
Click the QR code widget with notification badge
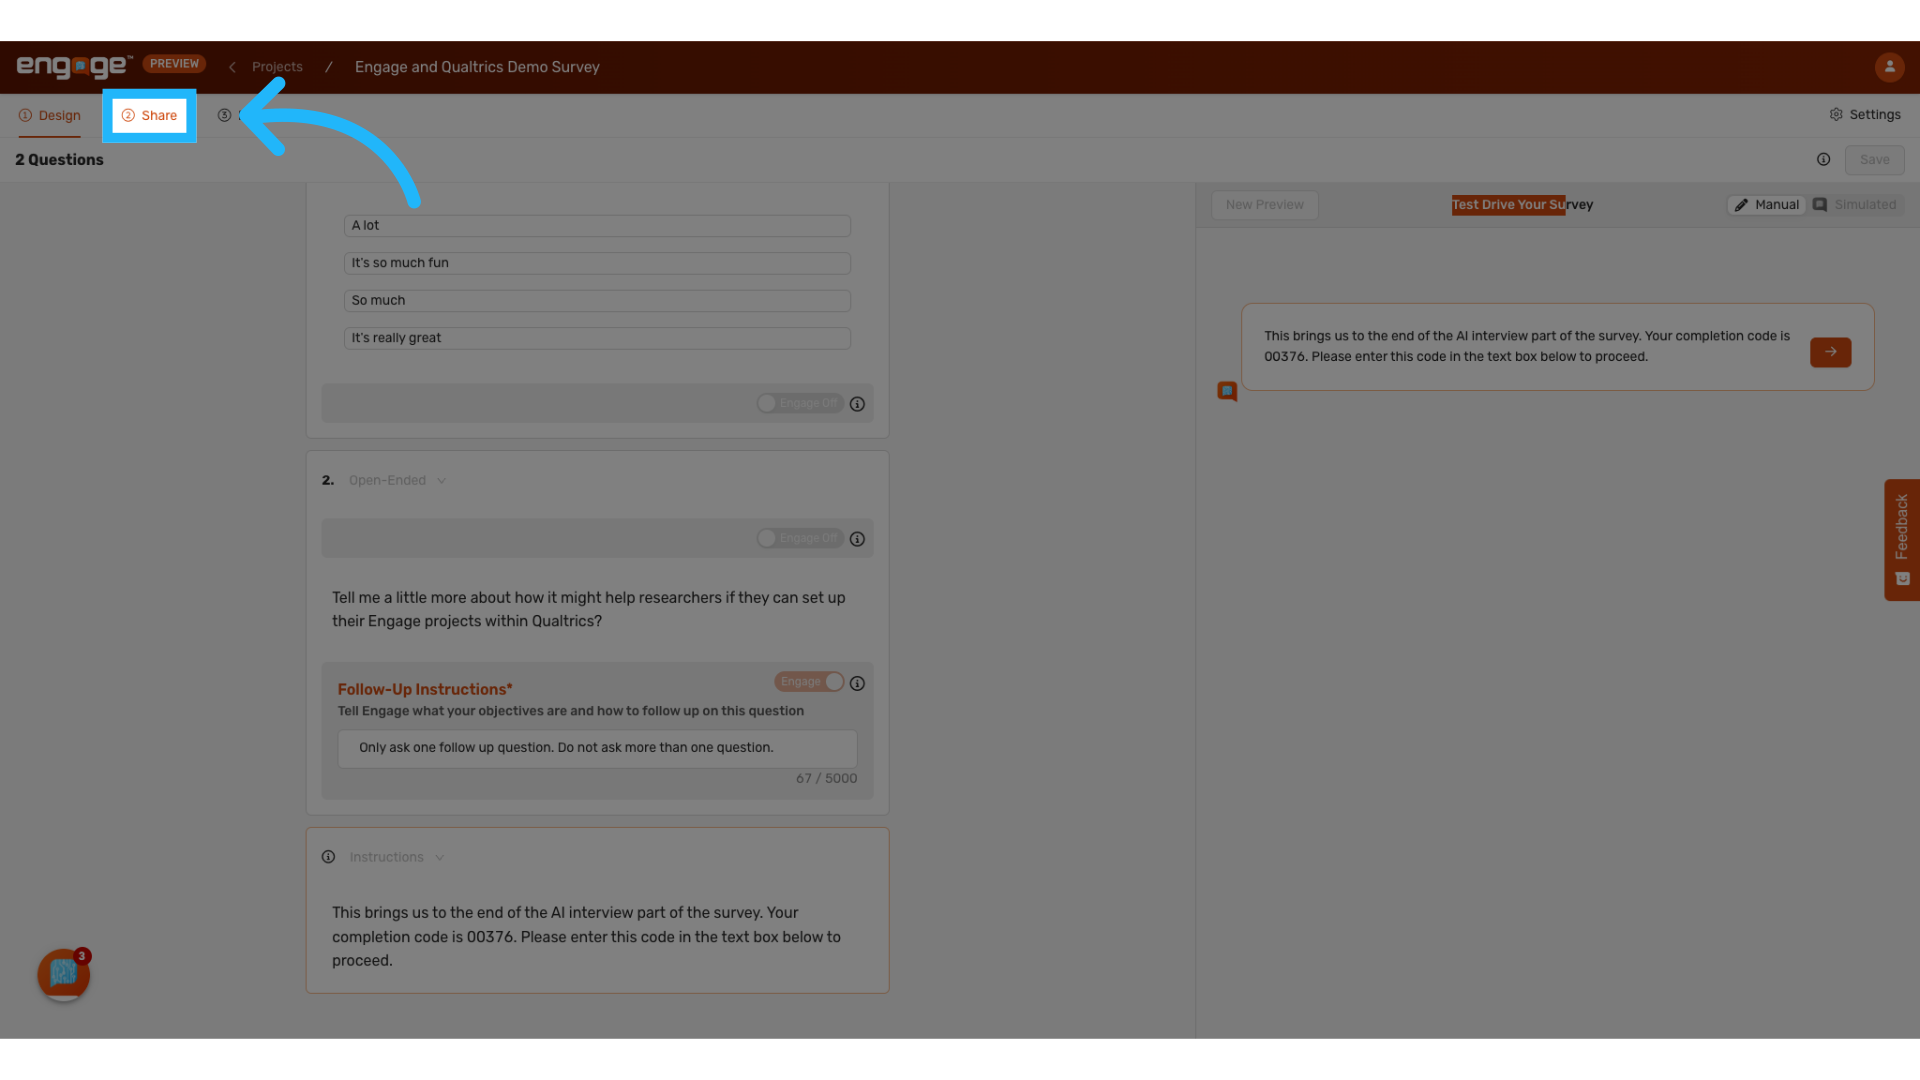pyautogui.click(x=63, y=974)
